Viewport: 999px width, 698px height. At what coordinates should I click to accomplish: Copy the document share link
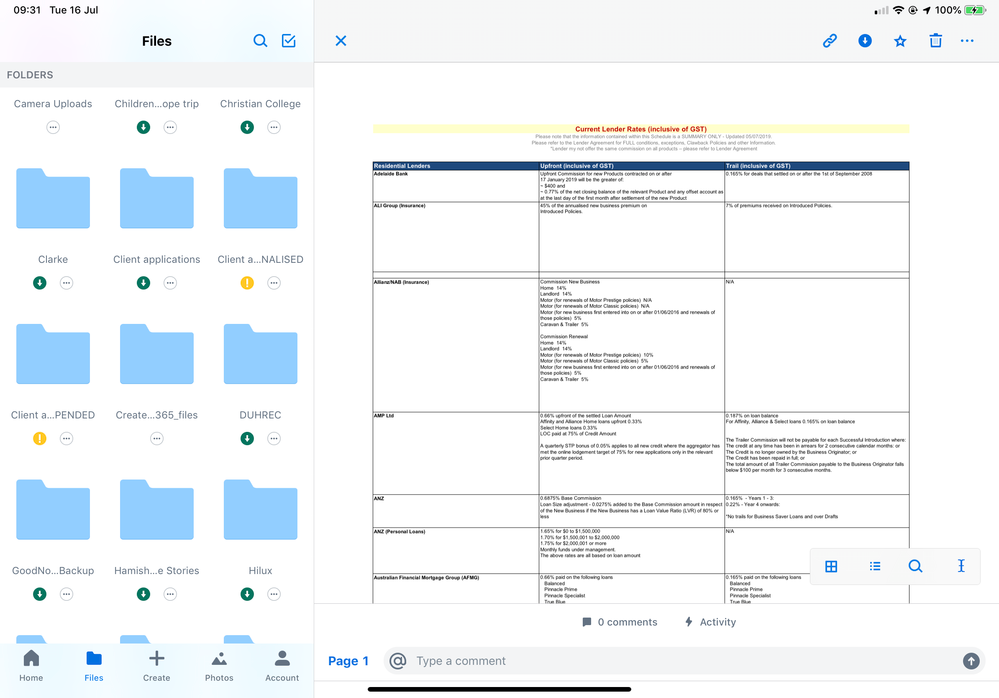coord(829,41)
